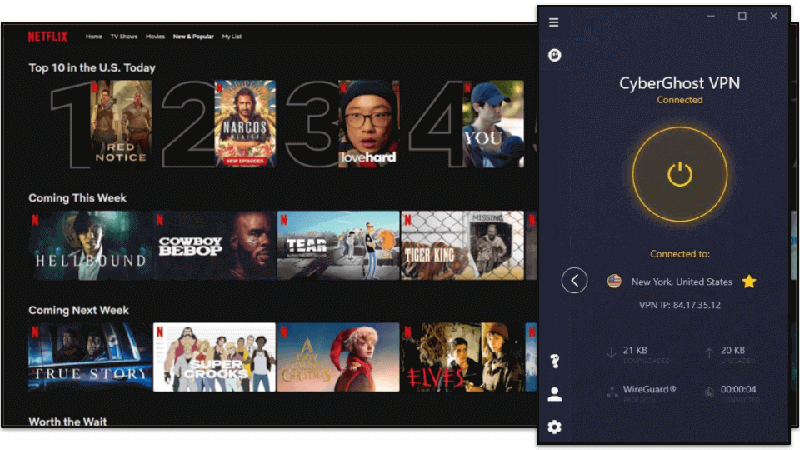Click the upload arrow stats icon
This screenshot has width=800, height=450.
[709, 353]
